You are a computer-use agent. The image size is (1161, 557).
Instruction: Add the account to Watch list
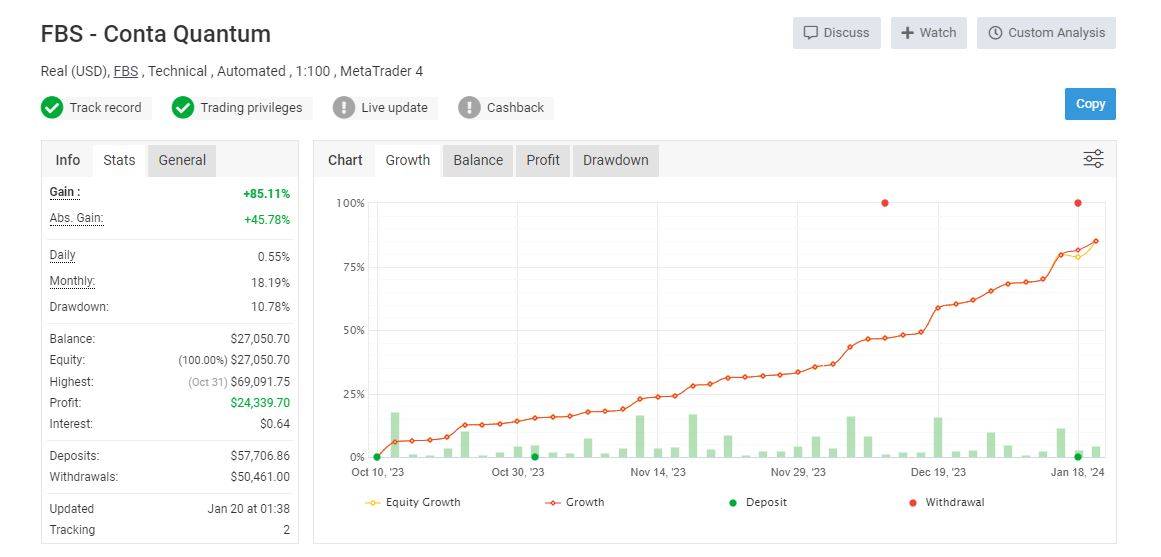[928, 33]
